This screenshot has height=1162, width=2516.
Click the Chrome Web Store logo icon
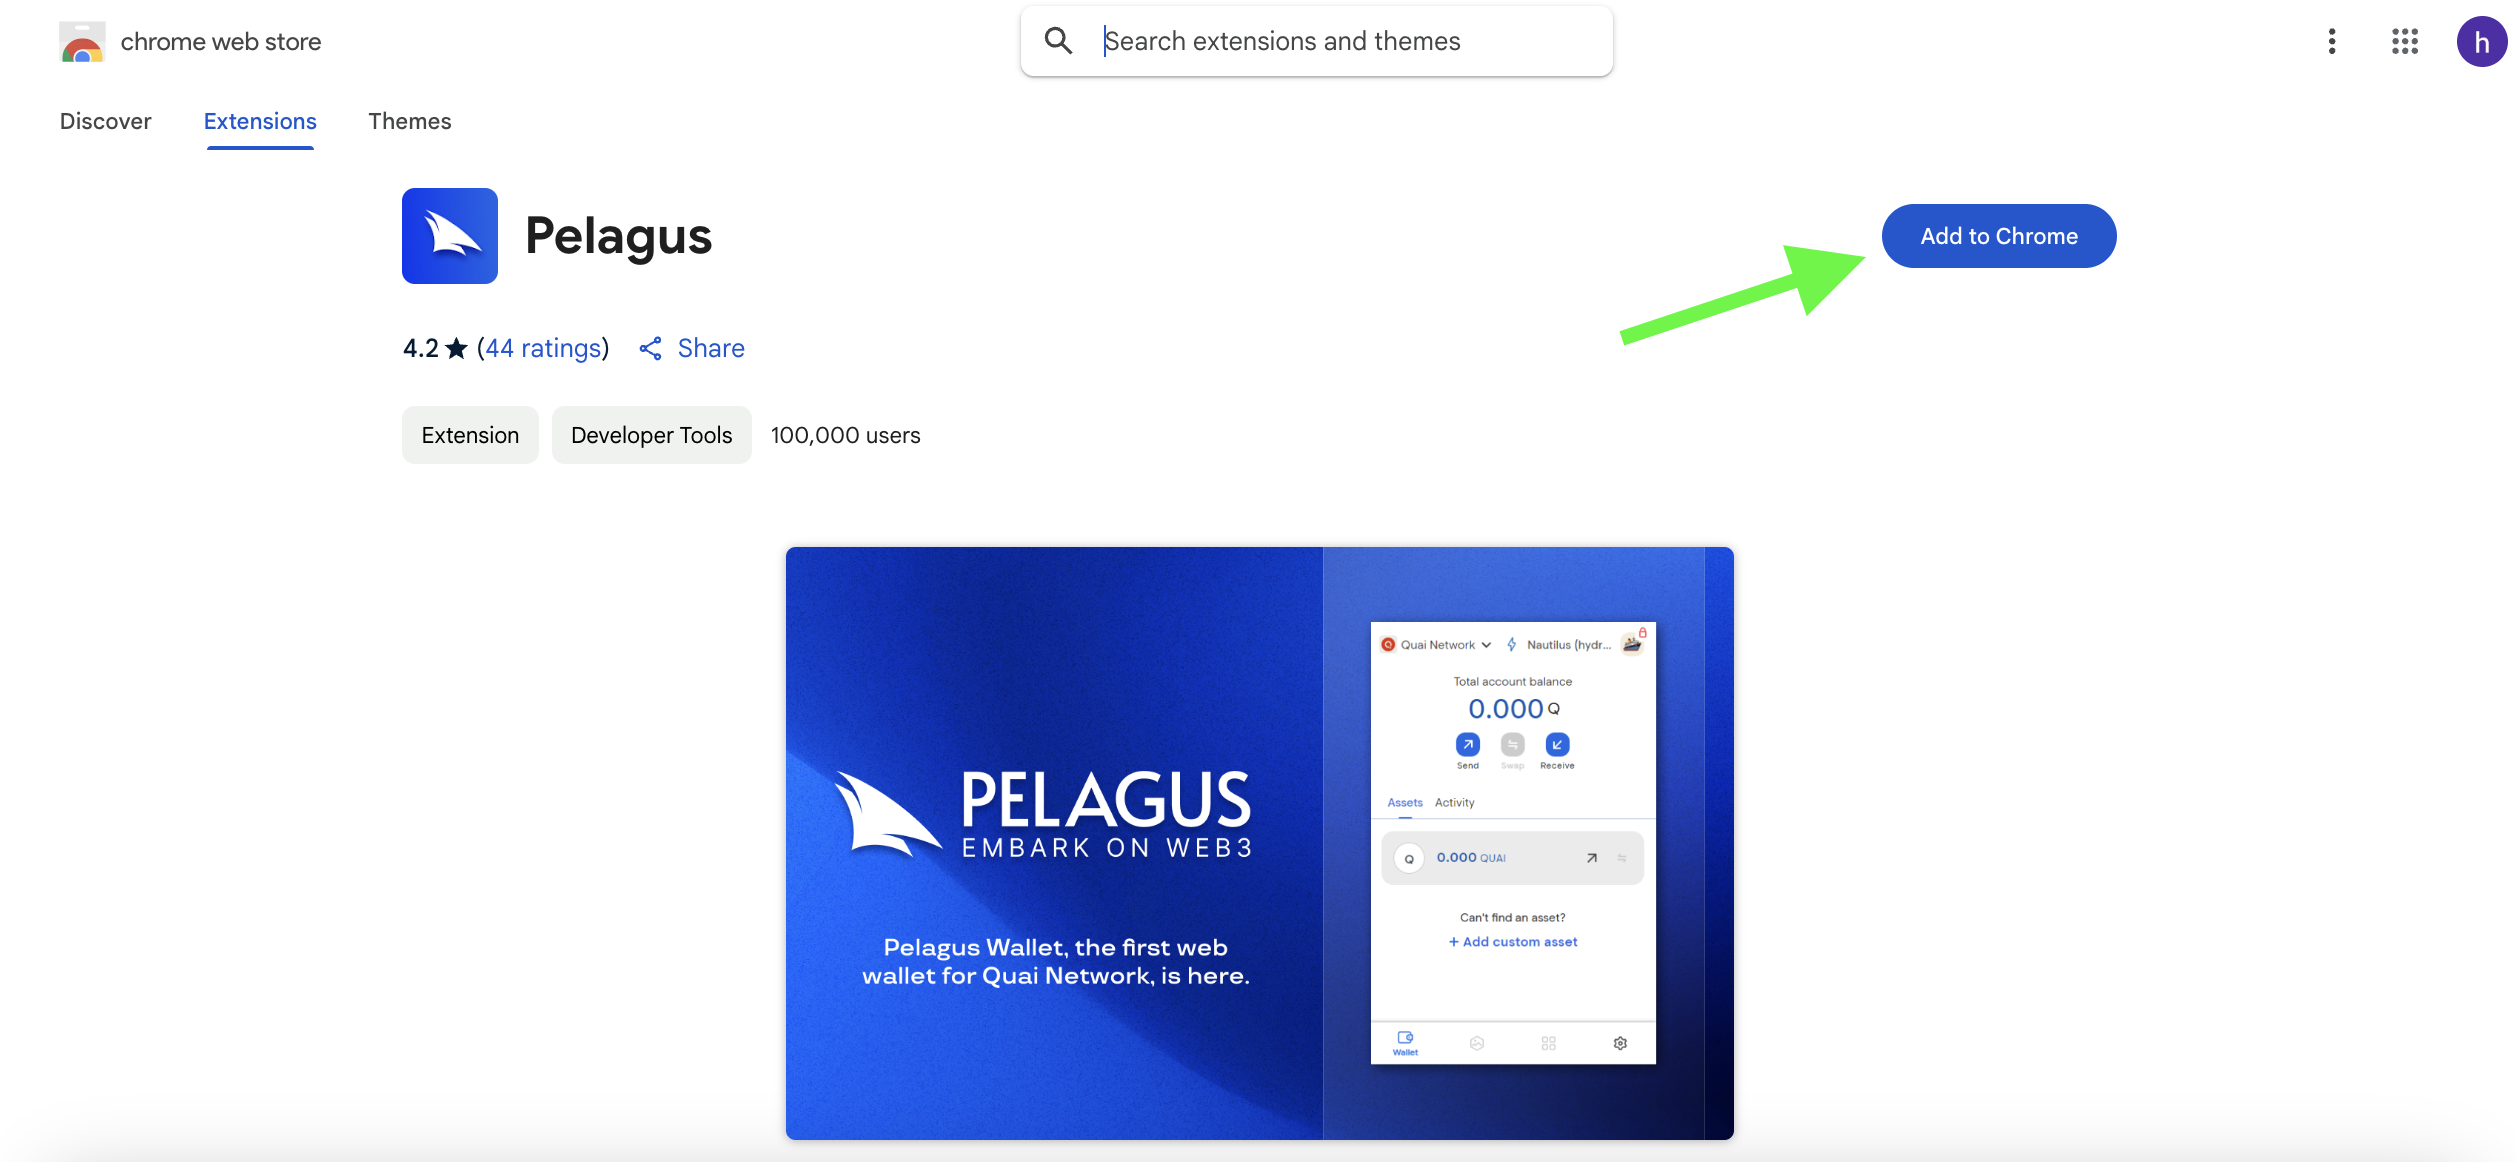click(x=82, y=42)
